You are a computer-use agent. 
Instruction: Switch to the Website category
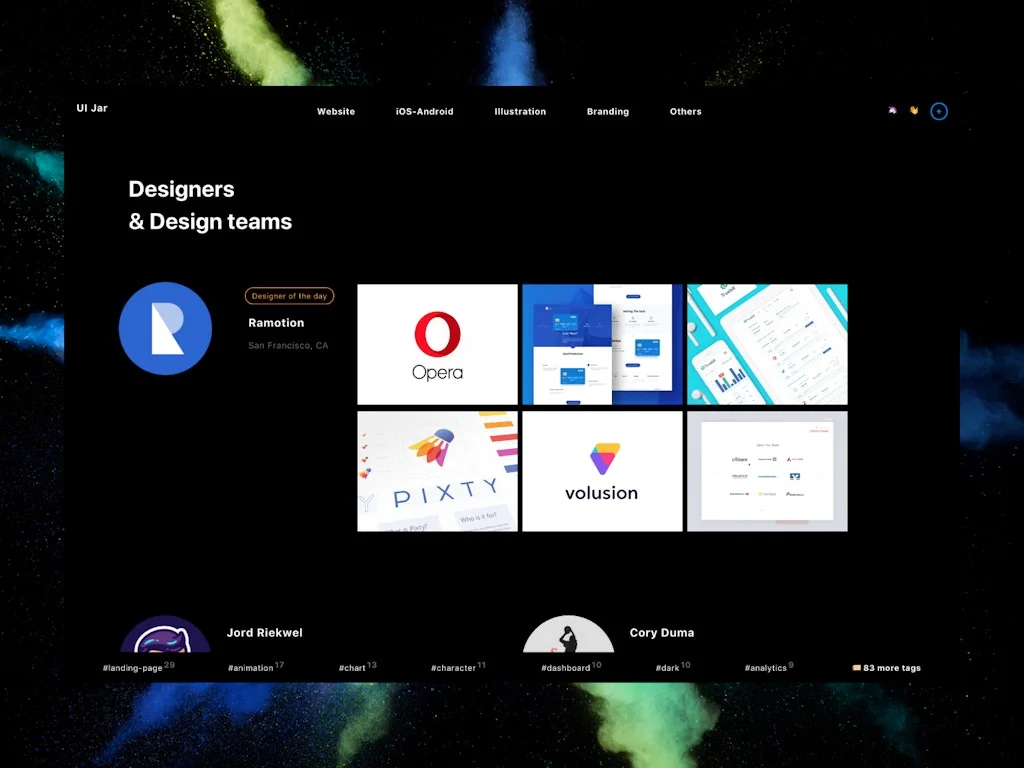[336, 111]
